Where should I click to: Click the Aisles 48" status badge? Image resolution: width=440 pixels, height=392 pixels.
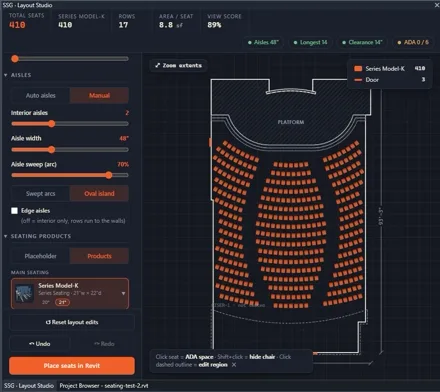coord(263,42)
